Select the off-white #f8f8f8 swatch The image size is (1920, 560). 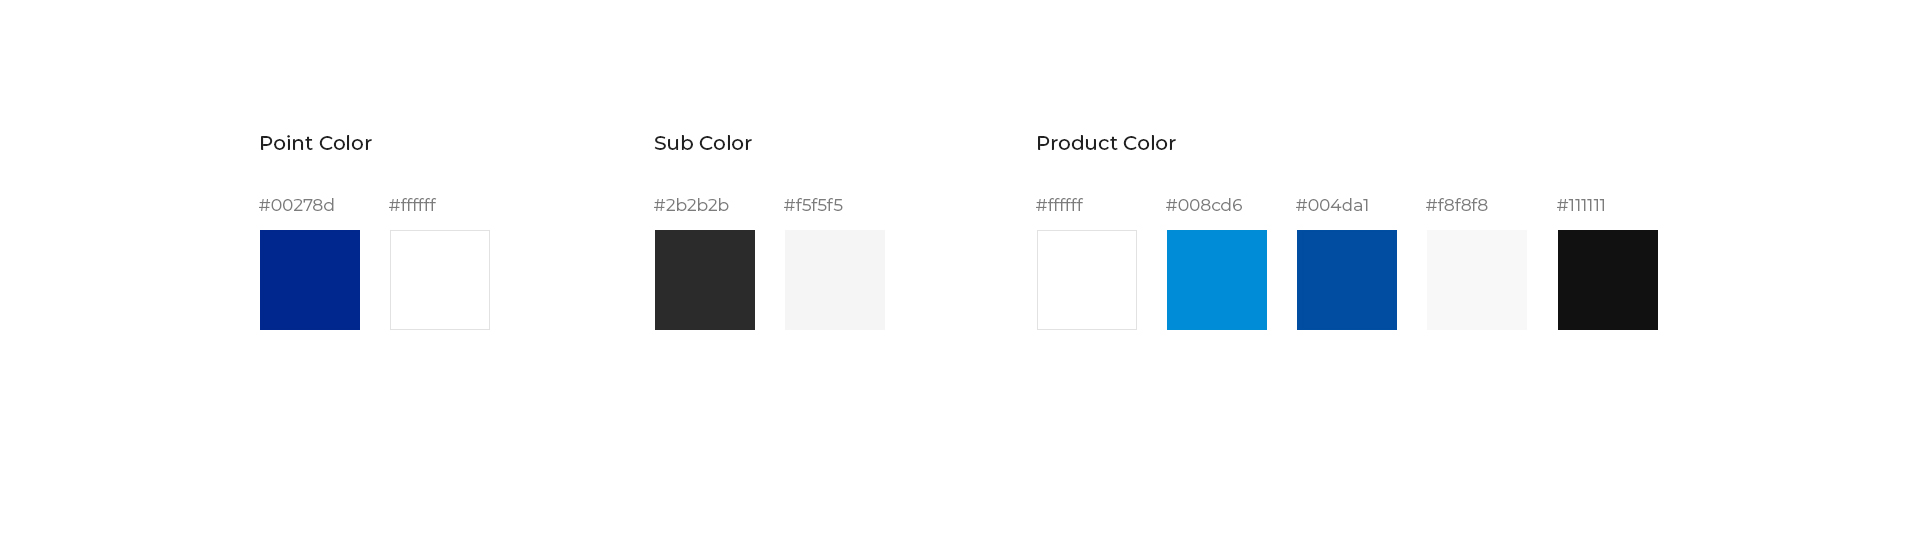tap(1477, 280)
